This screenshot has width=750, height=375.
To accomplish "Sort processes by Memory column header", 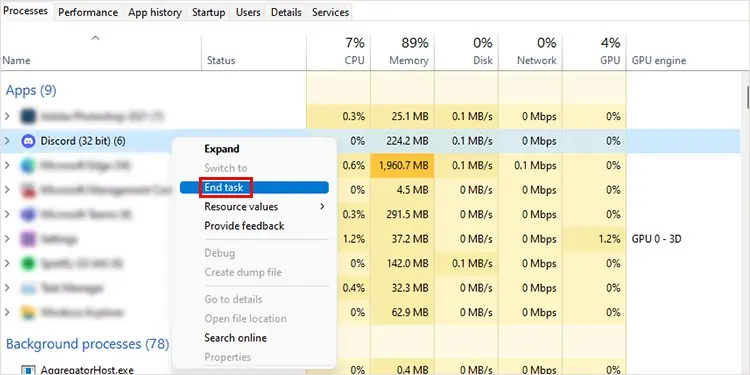I will pyautogui.click(x=403, y=51).
